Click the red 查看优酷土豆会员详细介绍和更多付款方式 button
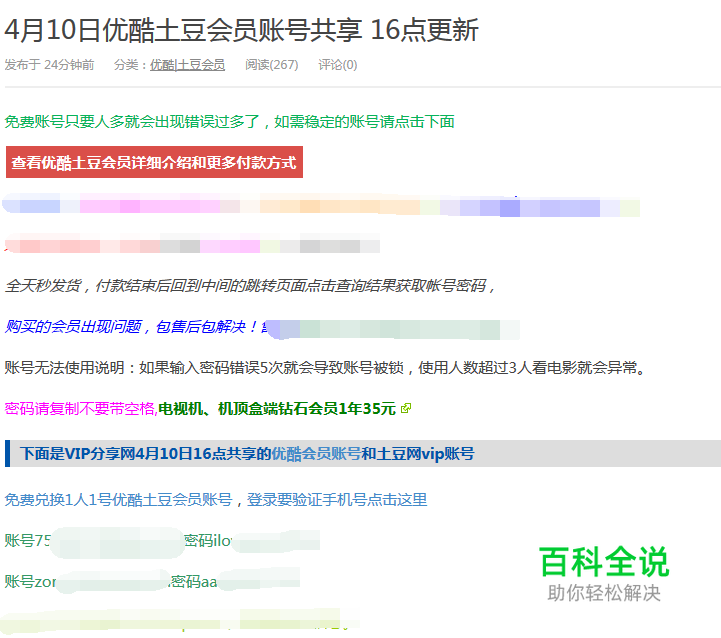721x638 pixels. point(154,162)
